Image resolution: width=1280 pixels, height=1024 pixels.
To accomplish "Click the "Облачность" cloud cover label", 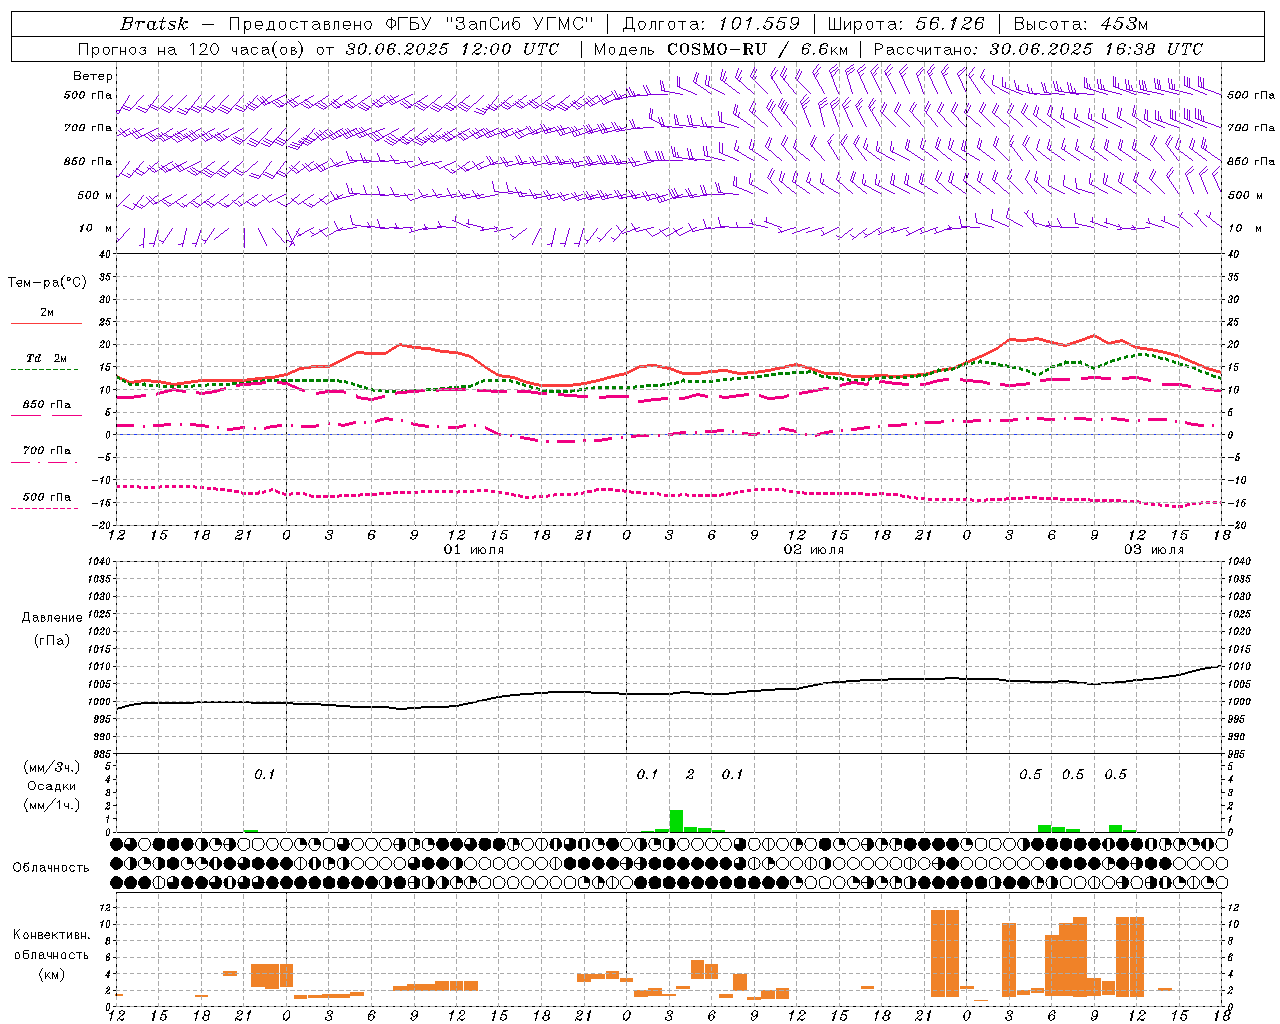I will click(x=51, y=867).
